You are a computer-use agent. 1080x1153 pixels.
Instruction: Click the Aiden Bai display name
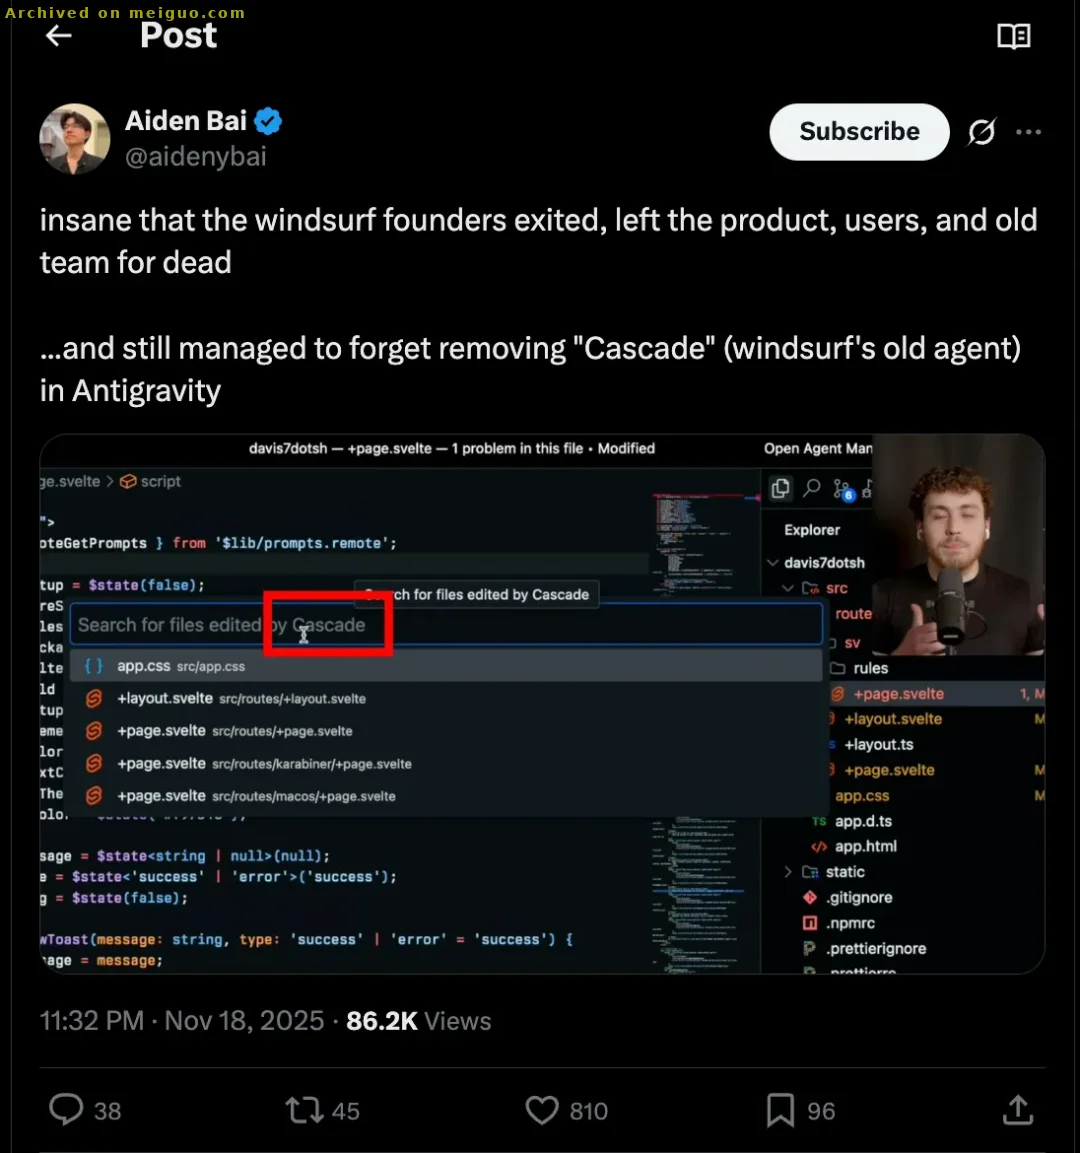(186, 121)
